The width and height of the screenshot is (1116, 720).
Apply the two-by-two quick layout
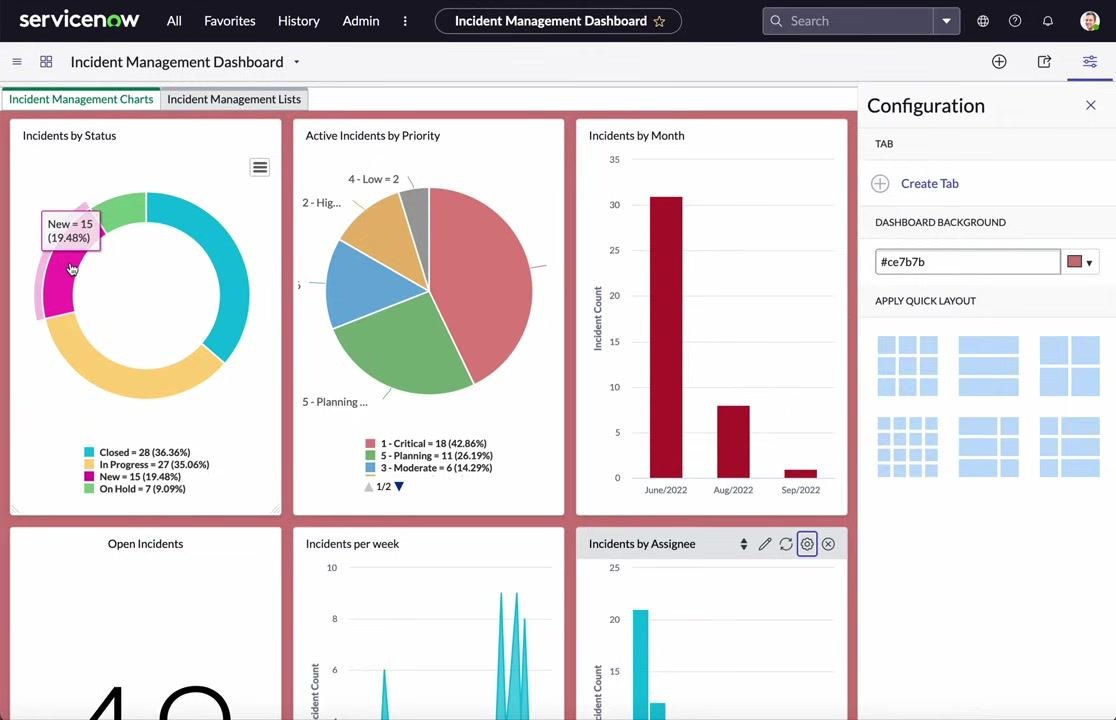pos(1070,366)
